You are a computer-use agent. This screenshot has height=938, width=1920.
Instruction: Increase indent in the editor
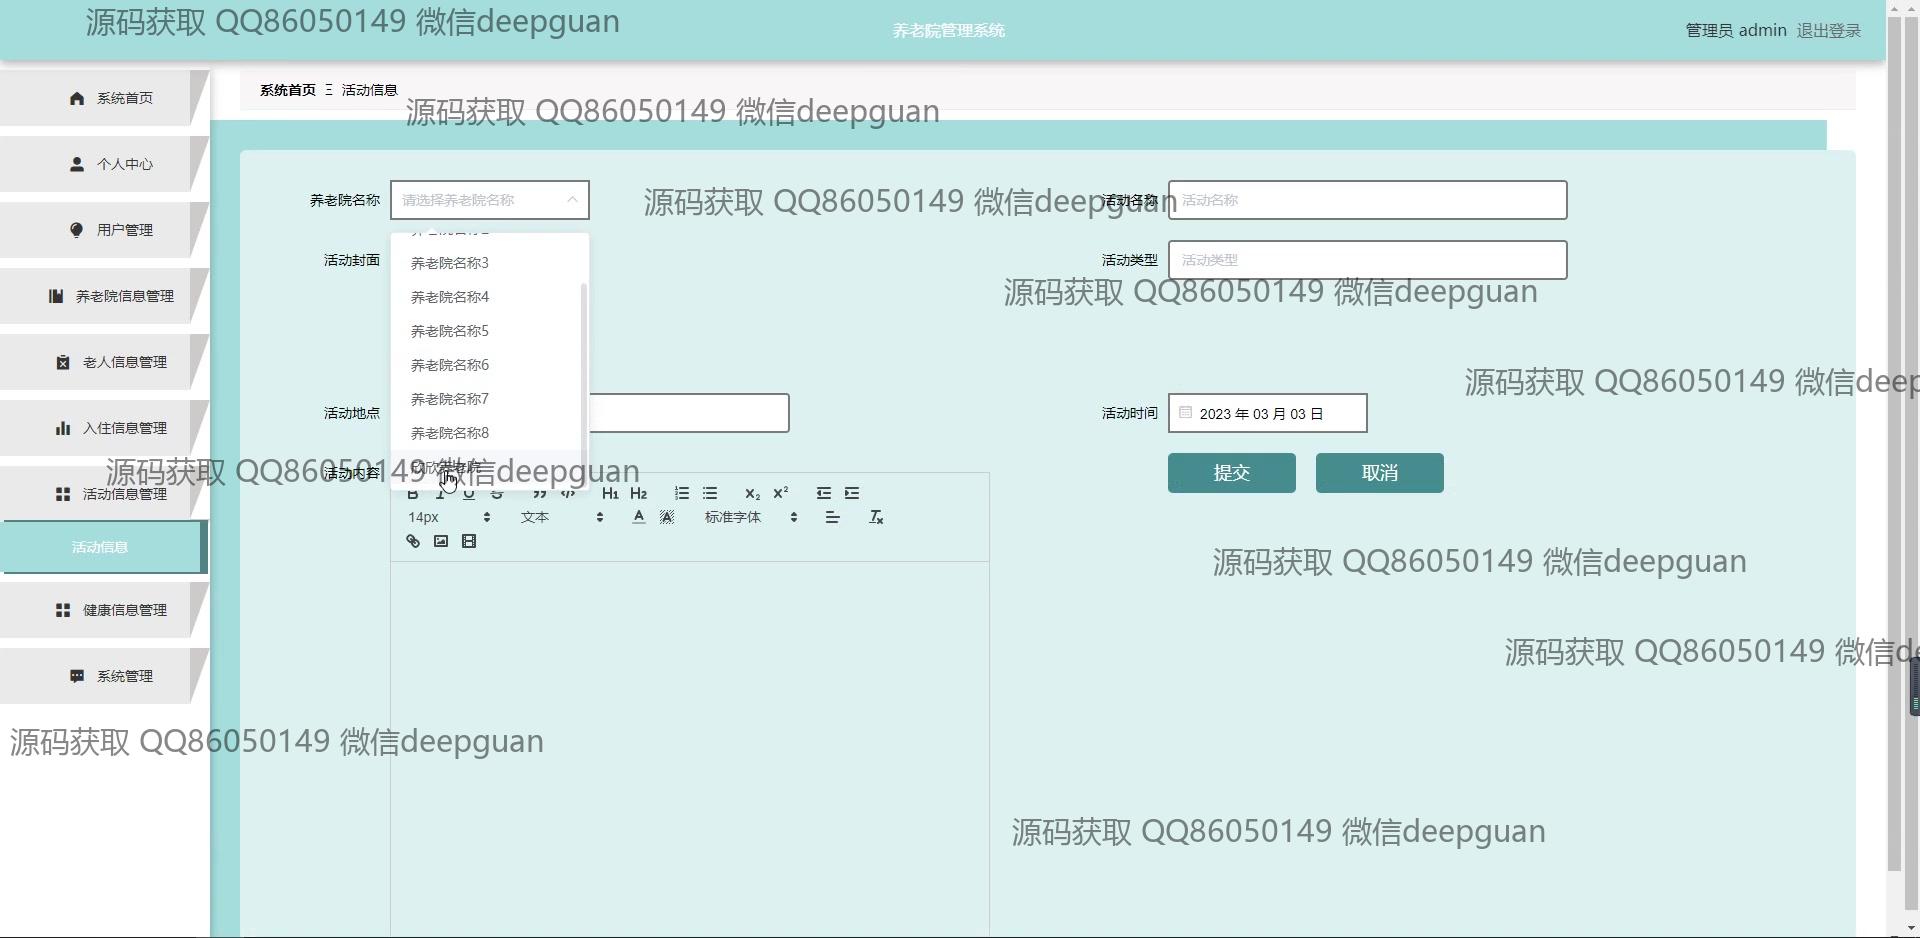[852, 494]
